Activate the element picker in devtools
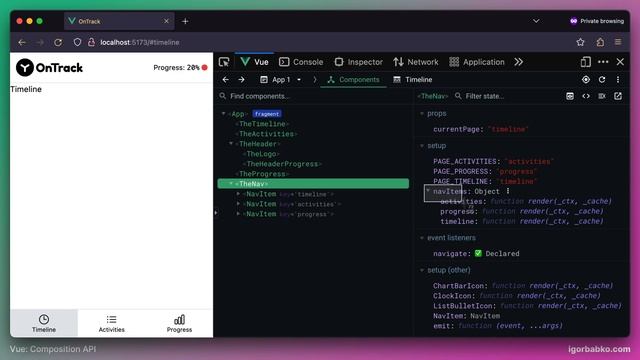 coord(224,62)
